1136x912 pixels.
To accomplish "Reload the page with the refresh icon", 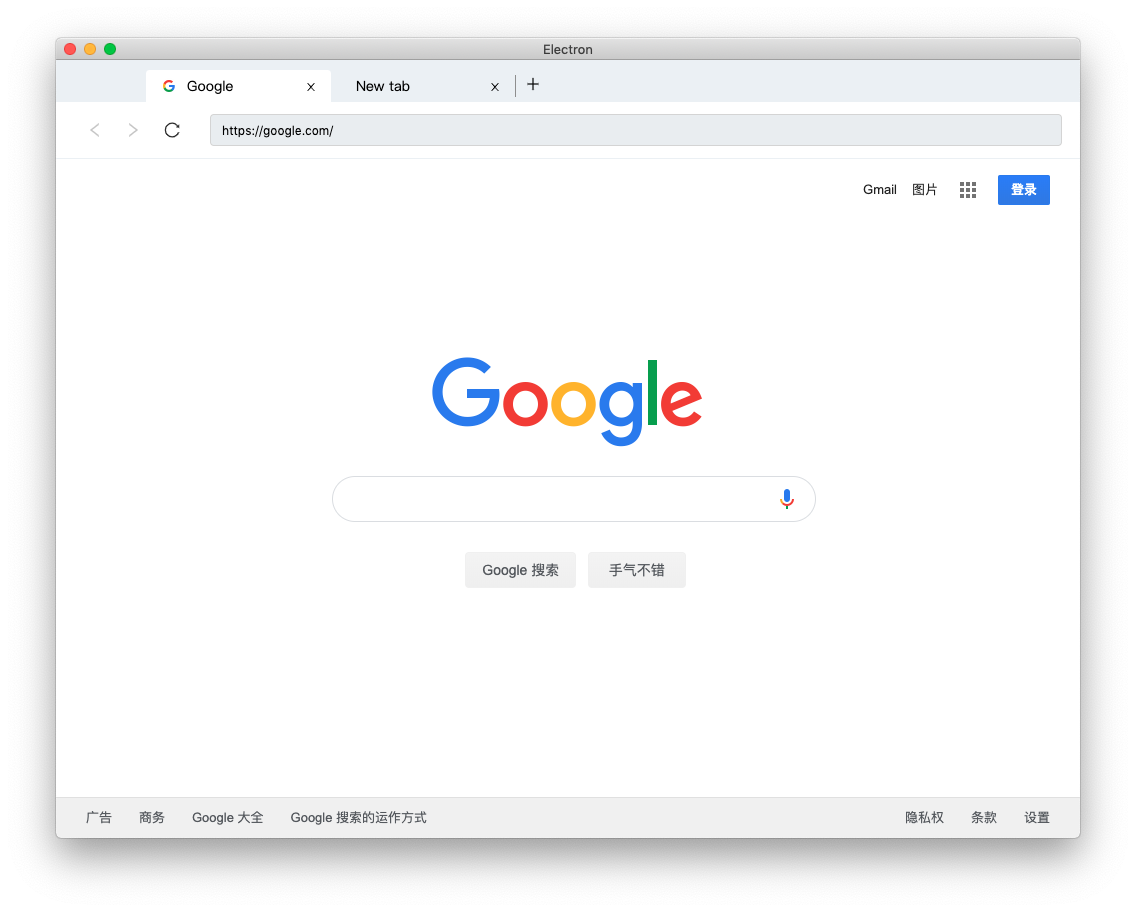I will (x=172, y=130).
